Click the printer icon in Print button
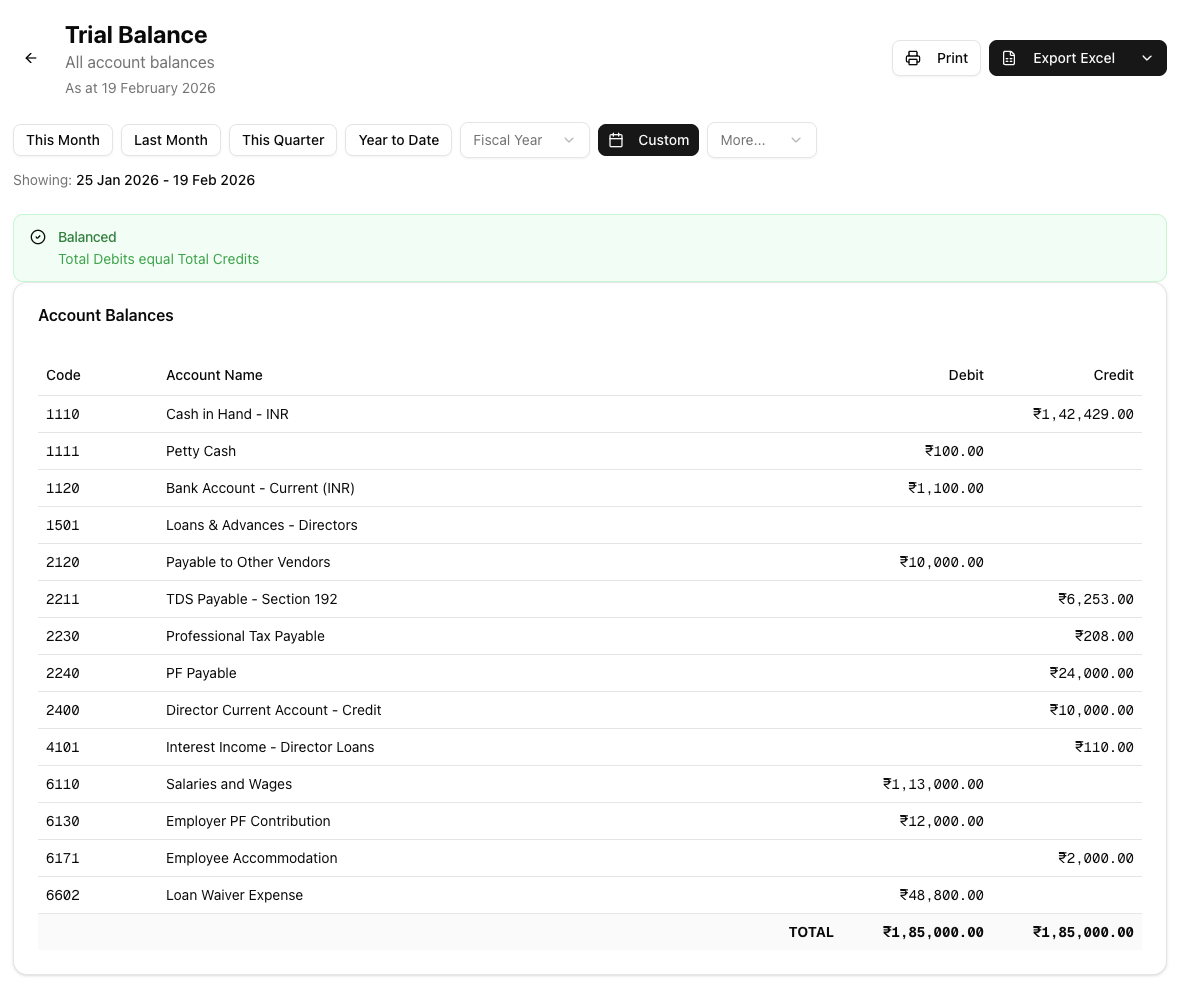Image resolution: width=1183 pixels, height=994 pixels. 913,58
